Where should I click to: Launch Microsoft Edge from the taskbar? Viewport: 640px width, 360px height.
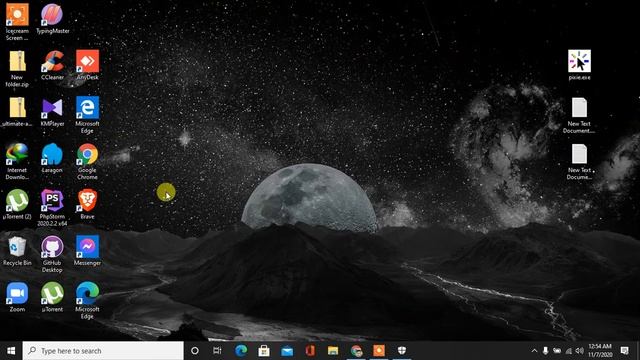(x=241, y=351)
